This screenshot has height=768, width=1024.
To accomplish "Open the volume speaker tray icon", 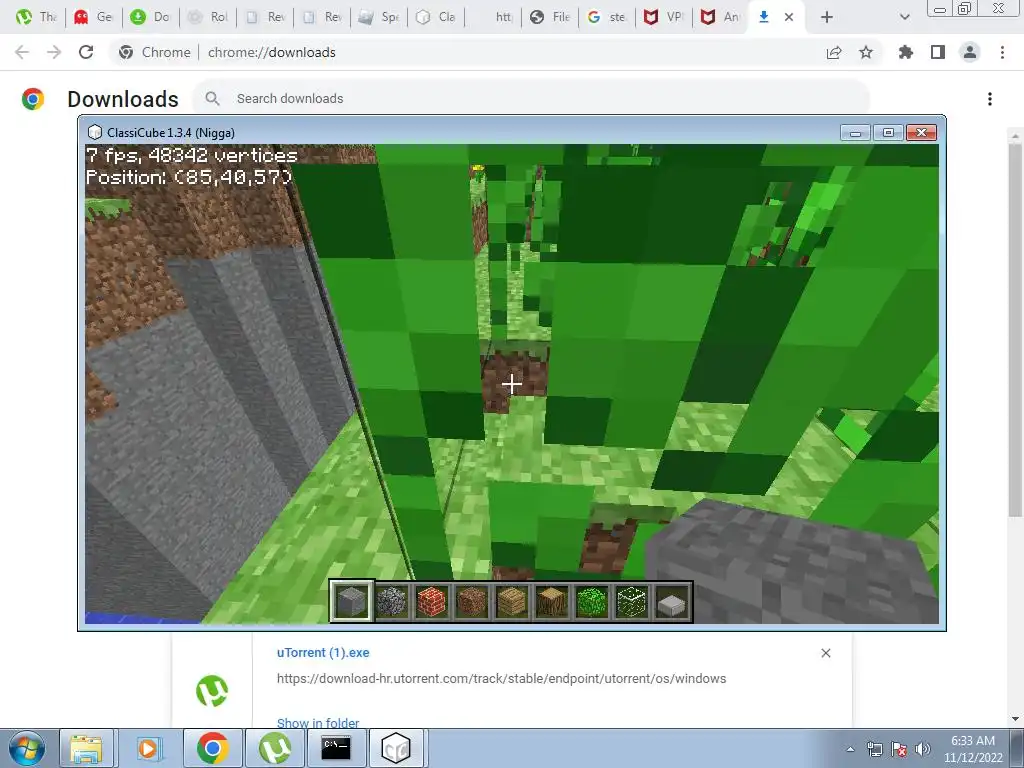I will pyautogui.click(x=923, y=750).
